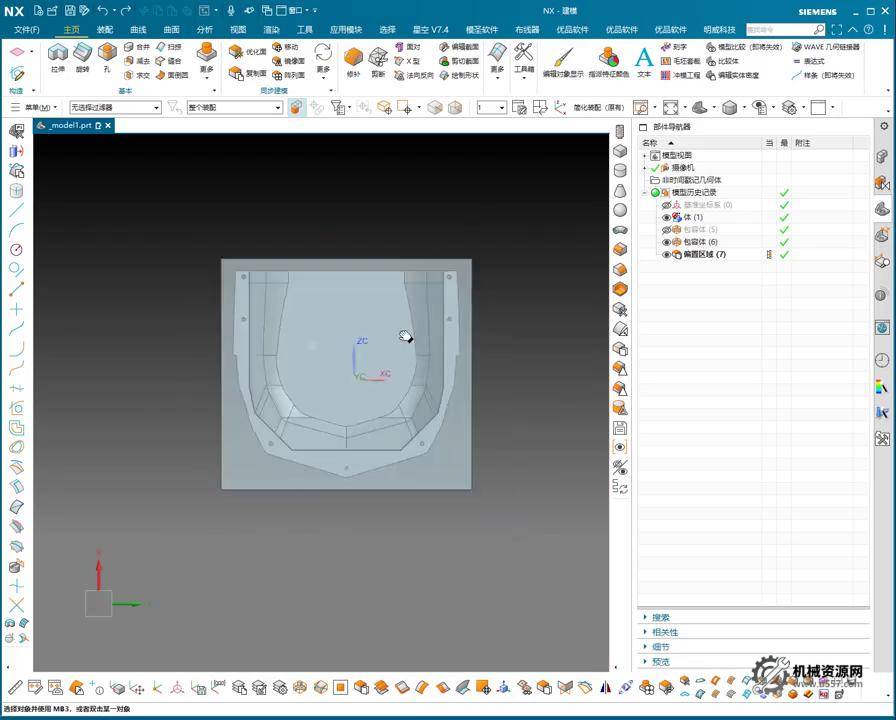
Task: Click the 拉伸 (Extrude) tool icon
Action: (58, 53)
